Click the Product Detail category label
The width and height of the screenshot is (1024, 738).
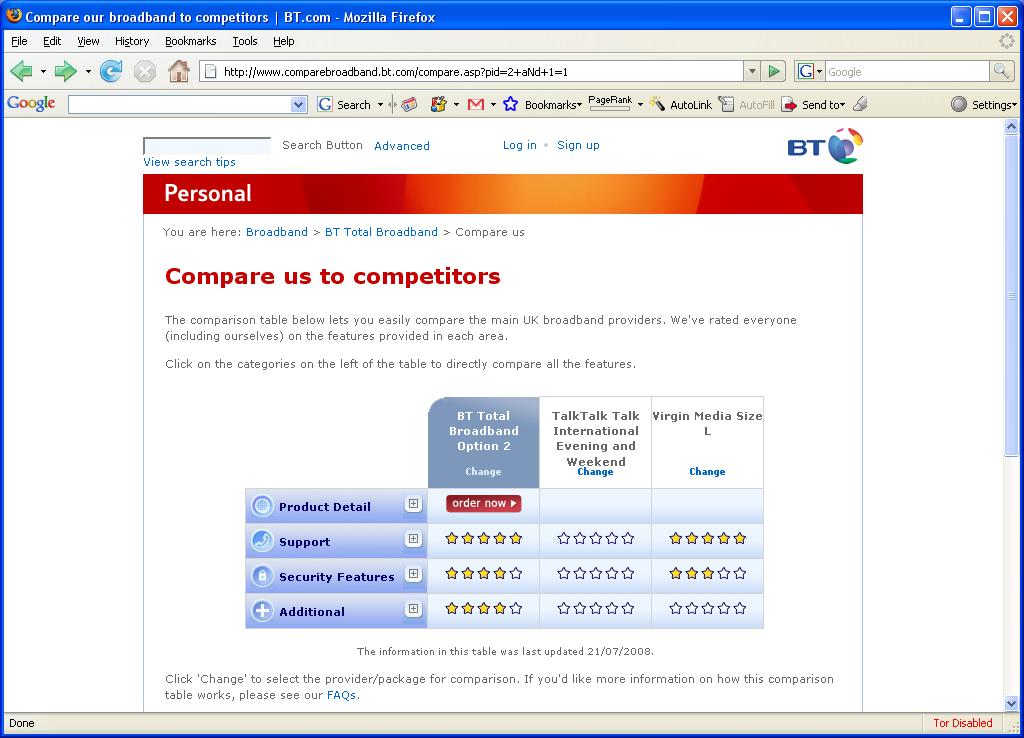point(325,506)
